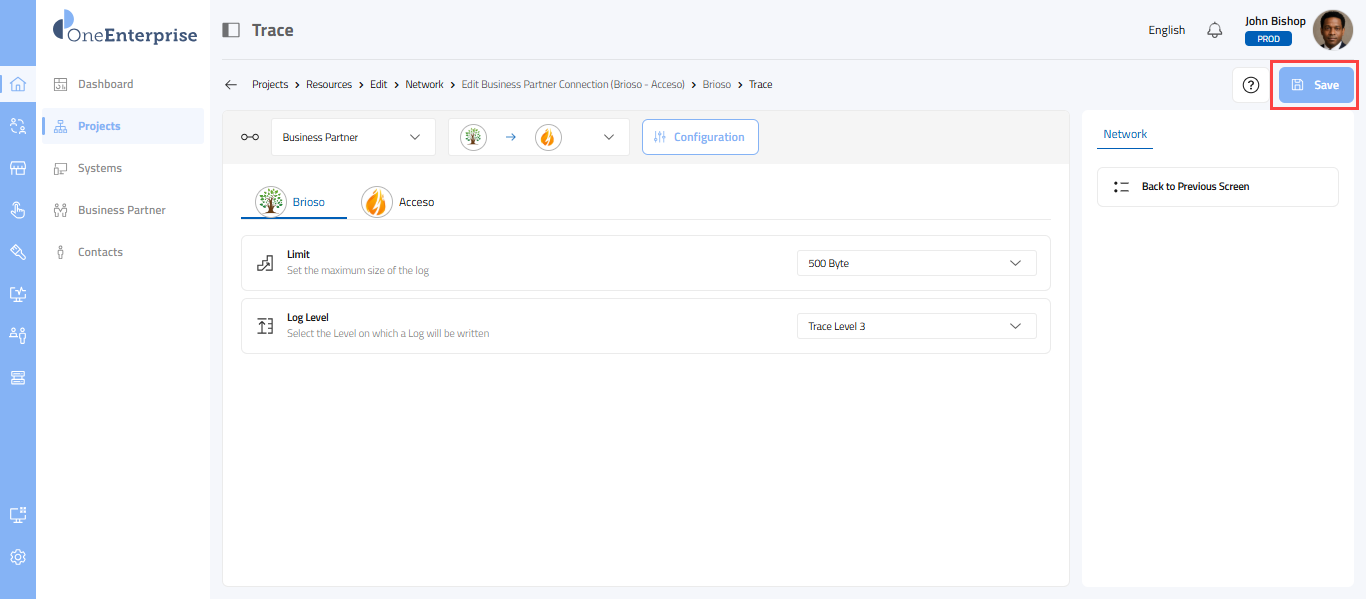Click the help question mark icon
This screenshot has height=599, width=1366.
pos(1250,85)
